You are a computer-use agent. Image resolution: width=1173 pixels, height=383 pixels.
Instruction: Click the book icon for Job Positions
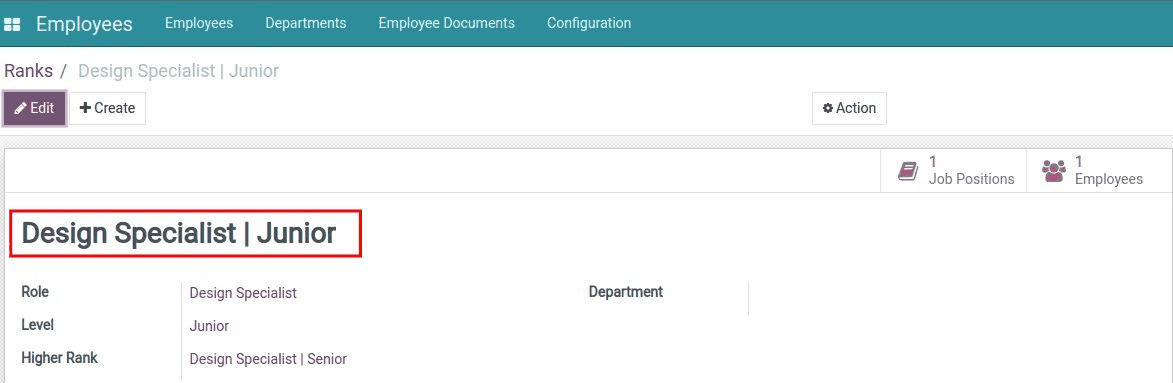click(x=907, y=171)
